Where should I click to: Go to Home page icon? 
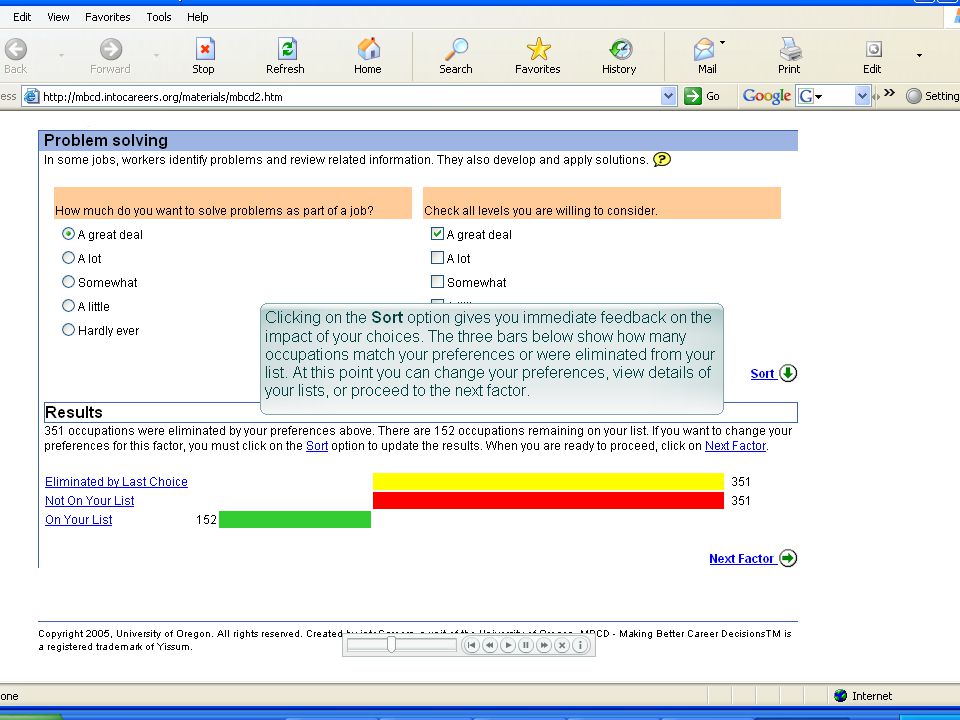[x=369, y=49]
